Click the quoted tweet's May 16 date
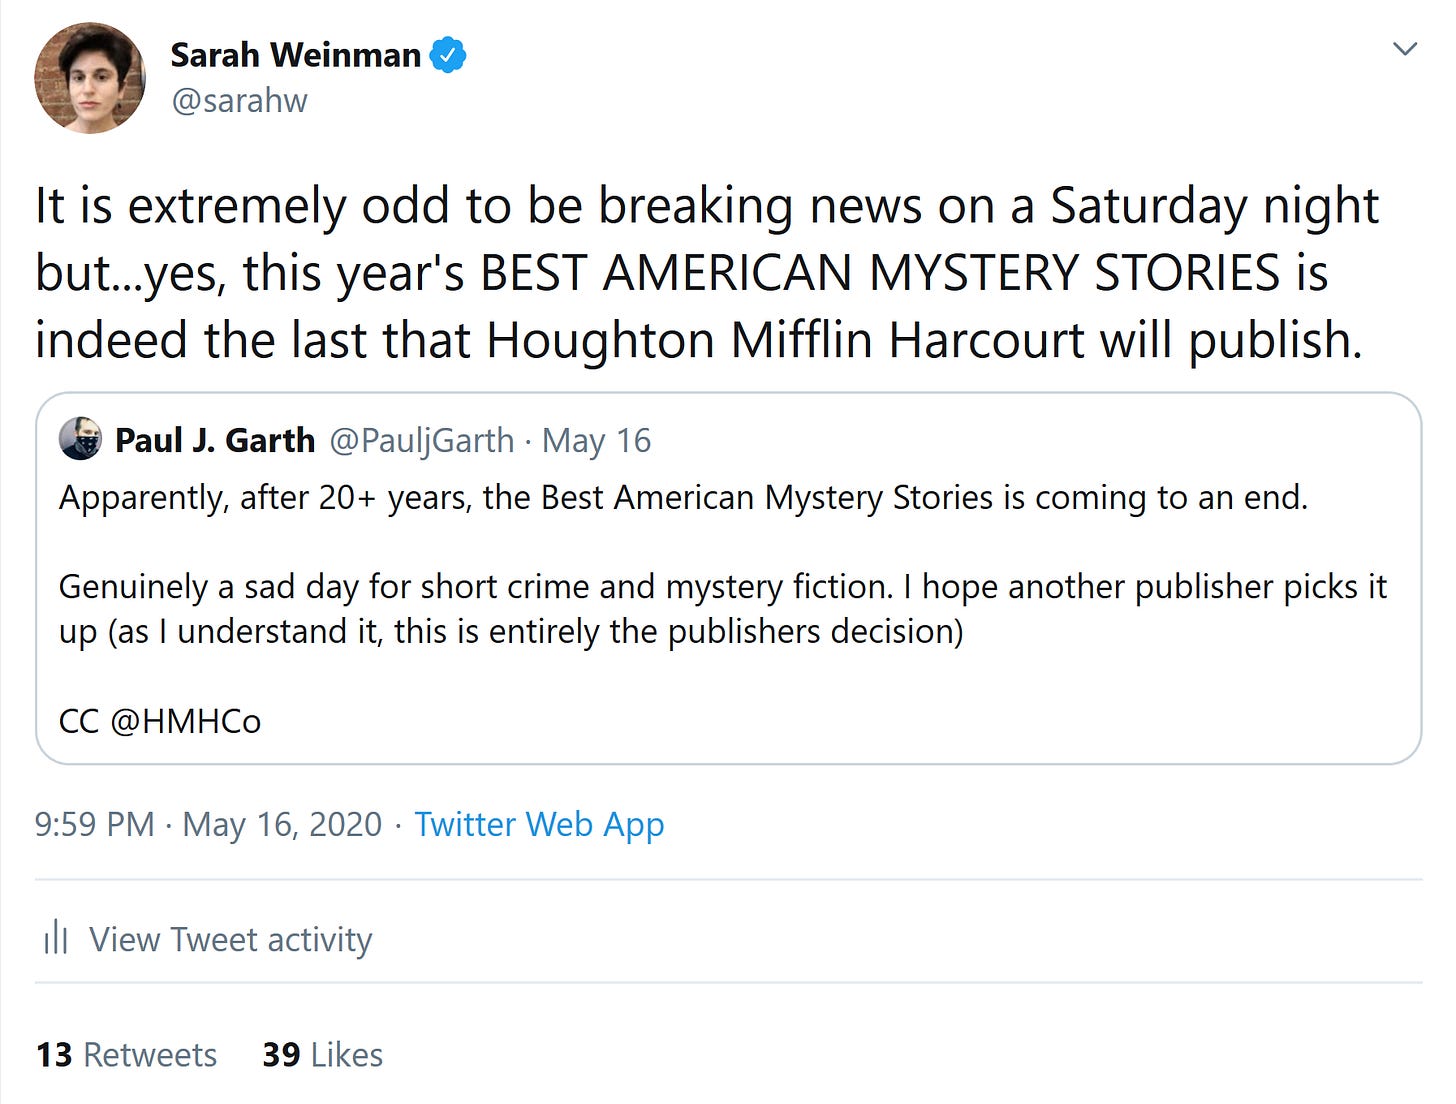 pyautogui.click(x=597, y=440)
